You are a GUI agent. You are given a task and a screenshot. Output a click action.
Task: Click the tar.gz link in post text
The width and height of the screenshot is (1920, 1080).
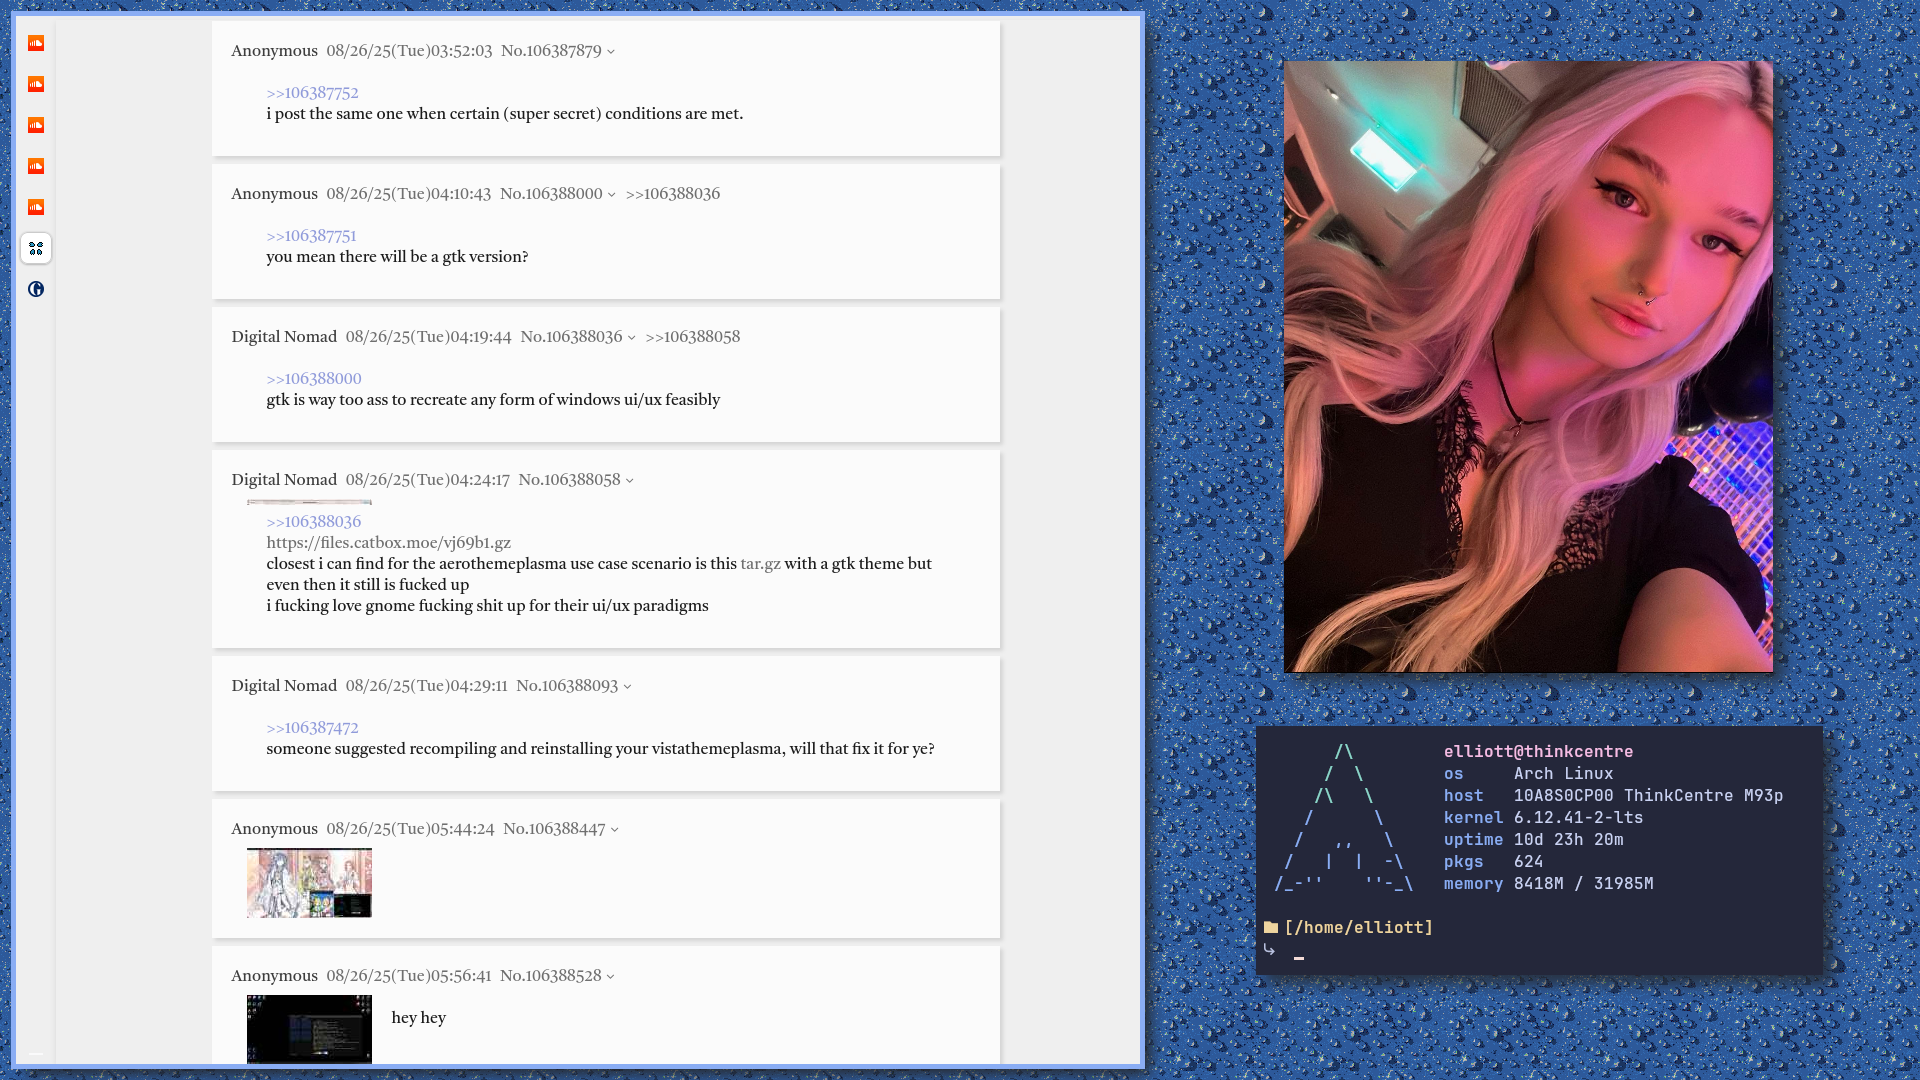click(x=760, y=564)
